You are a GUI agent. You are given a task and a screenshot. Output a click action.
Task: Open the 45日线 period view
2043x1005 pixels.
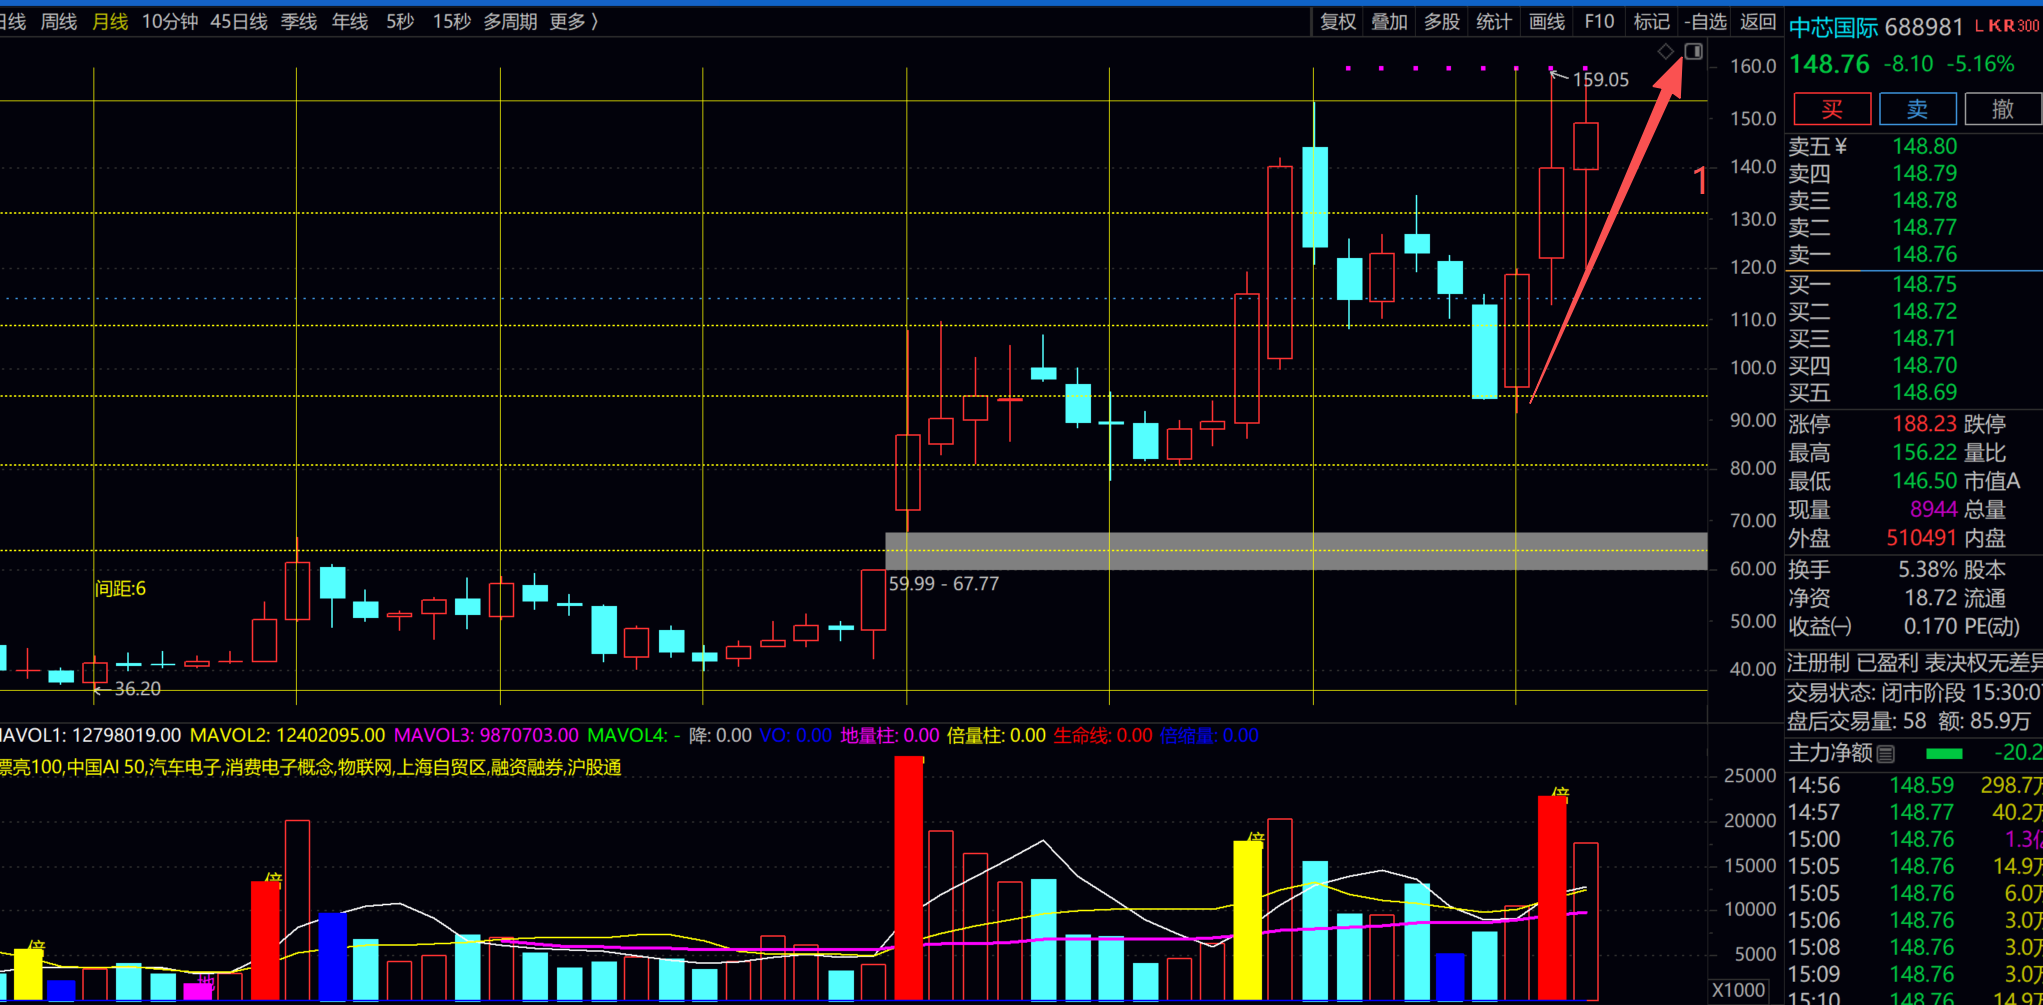(x=239, y=21)
